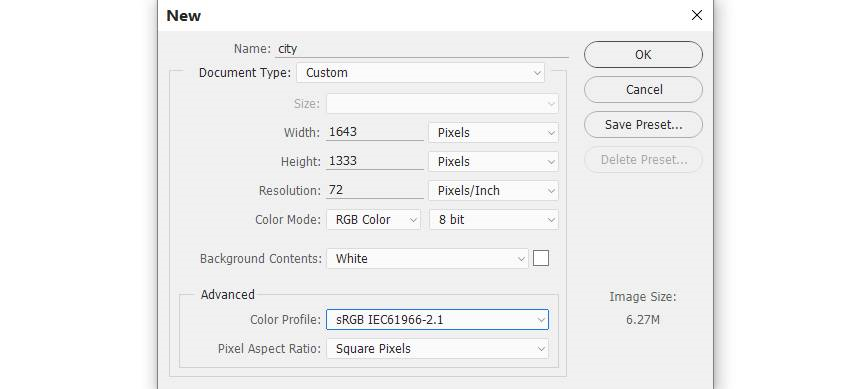Click the OK button
This screenshot has width=850, height=389.
pyautogui.click(x=643, y=55)
